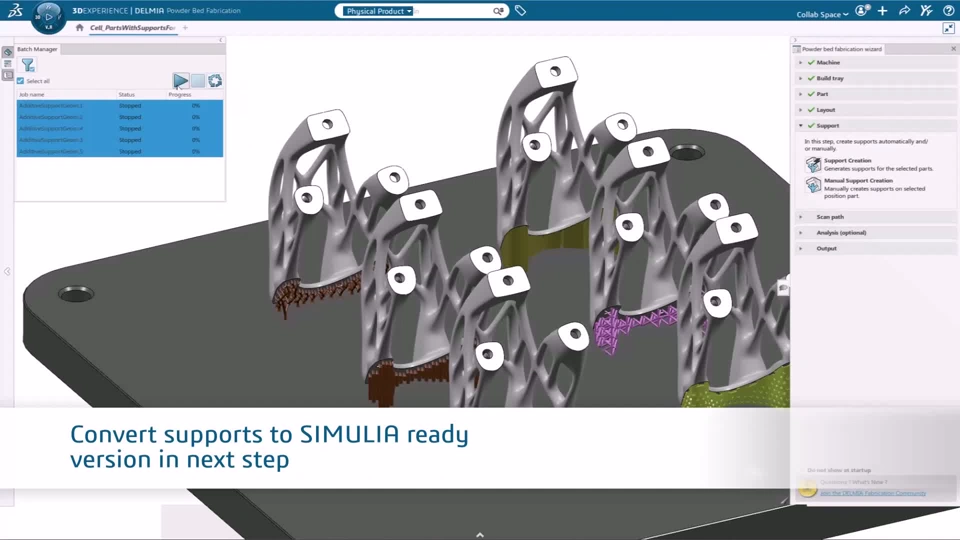Open the 3DEXPERIENCE compass
The width and height of the screenshot is (960, 540).
[48, 18]
